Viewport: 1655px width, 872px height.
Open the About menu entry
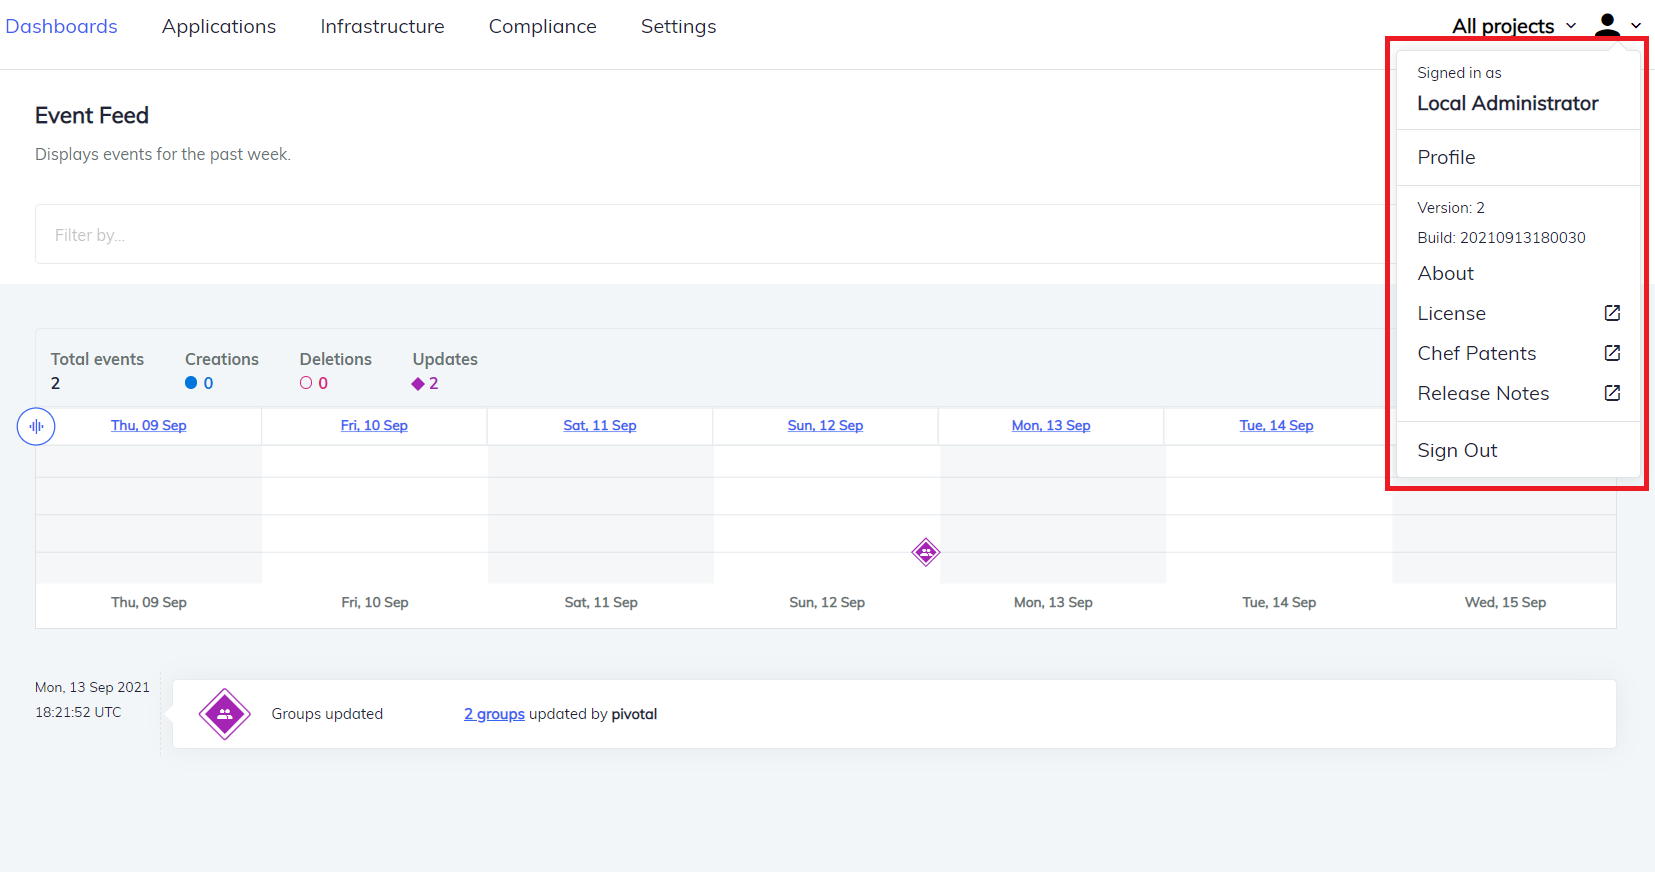(x=1445, y=273)
